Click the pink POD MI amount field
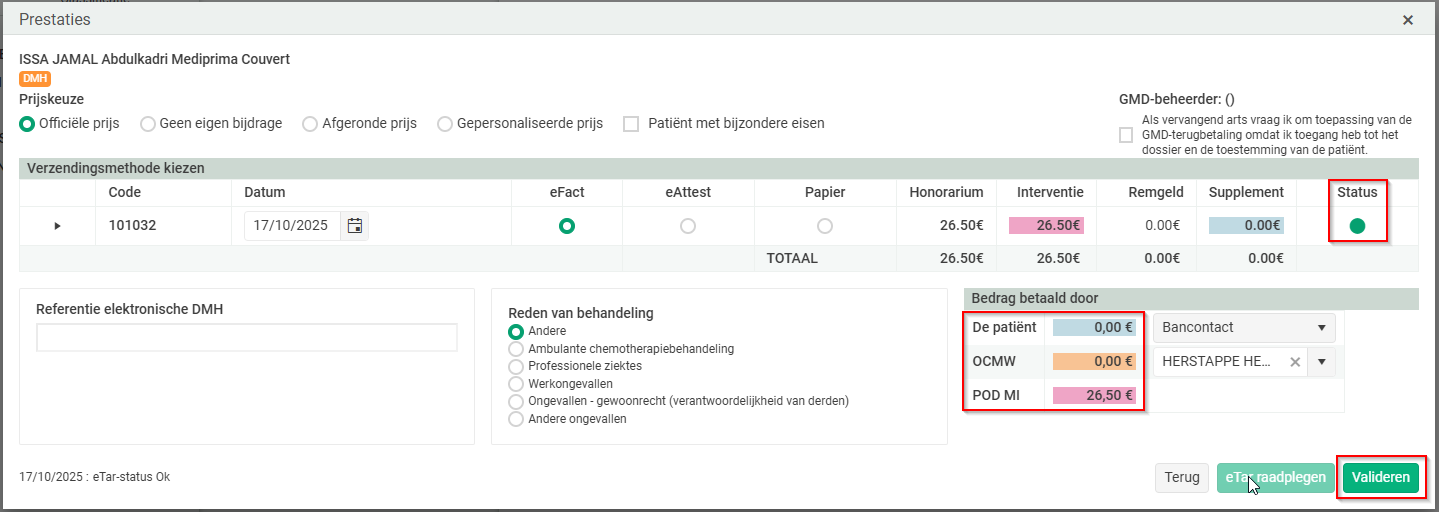The width and height of the screenshot is (1439, 512). (x=1090, y=396)
